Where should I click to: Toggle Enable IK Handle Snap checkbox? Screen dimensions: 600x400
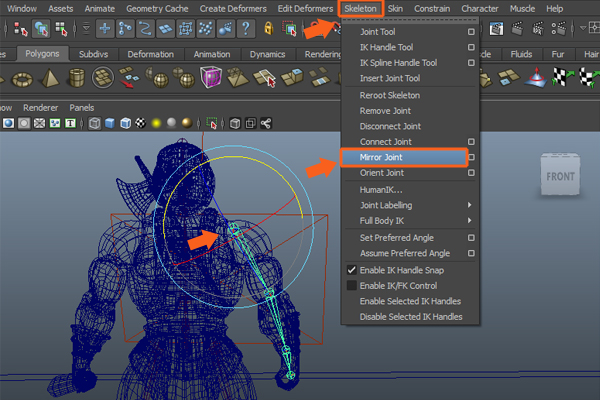click(351, 270)
